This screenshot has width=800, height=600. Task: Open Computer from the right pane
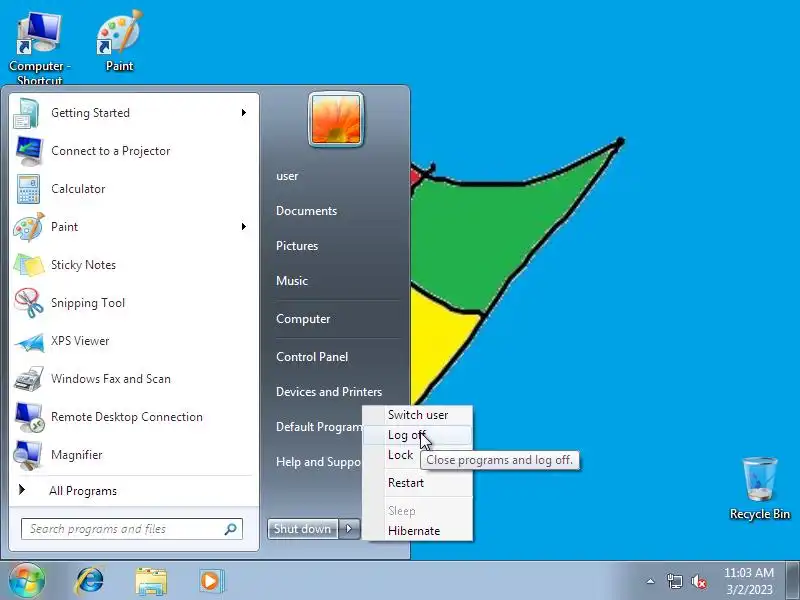[303, 319]
